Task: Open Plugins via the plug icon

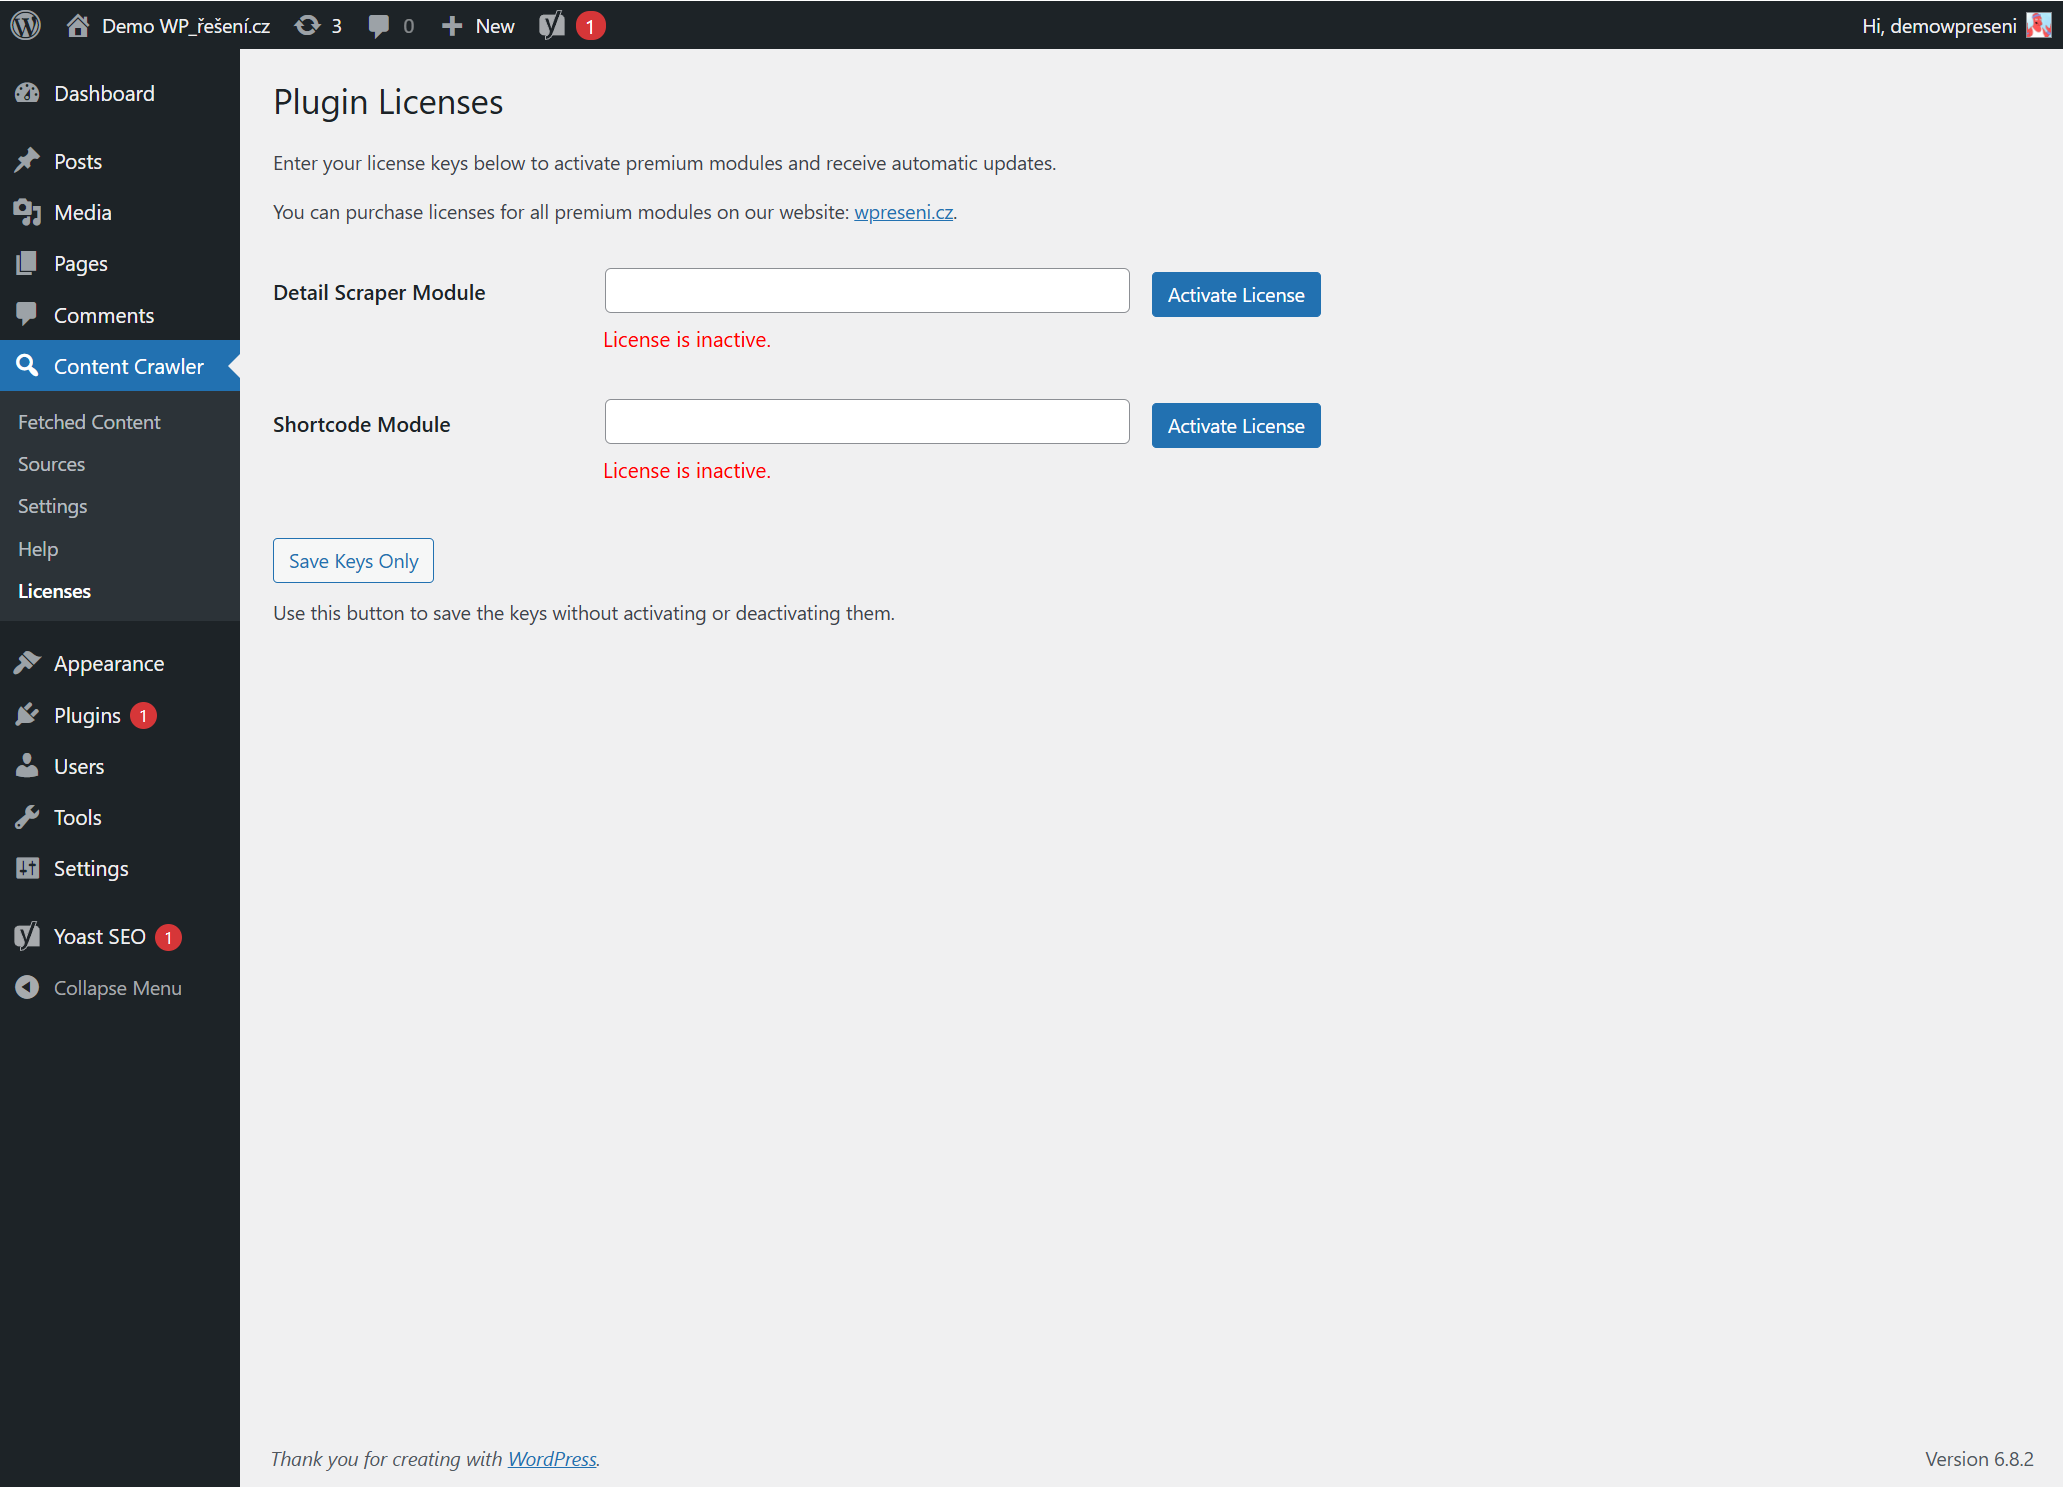Action: [x=27, y=715]
